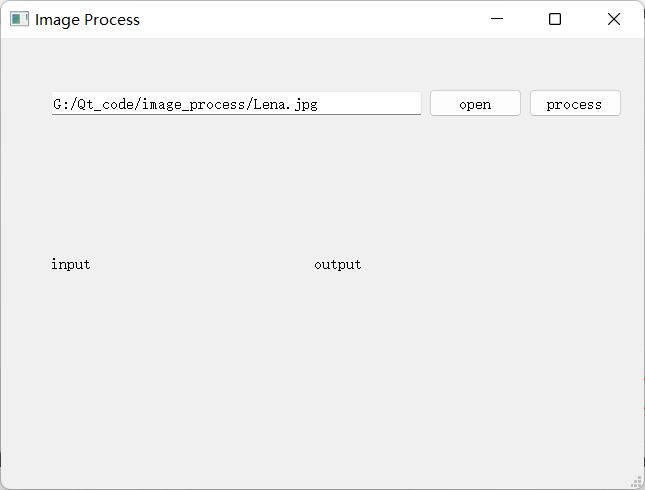Focus the file path text field
This screenshot has width=645, height=490.
point(236,103)
